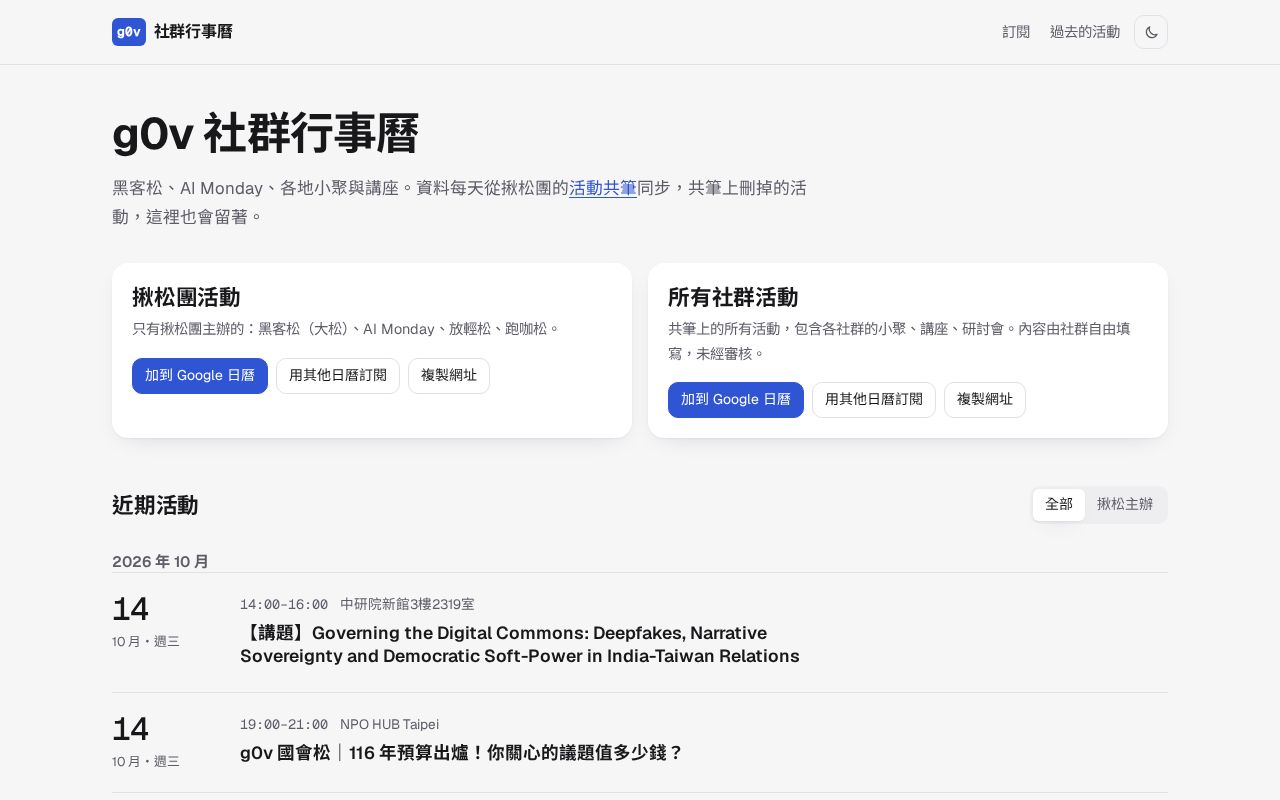Screen dimensions: 1280x800
Task: Click the 中研院新館3樓2319室 location text
Action: click(x=407, y=605)
